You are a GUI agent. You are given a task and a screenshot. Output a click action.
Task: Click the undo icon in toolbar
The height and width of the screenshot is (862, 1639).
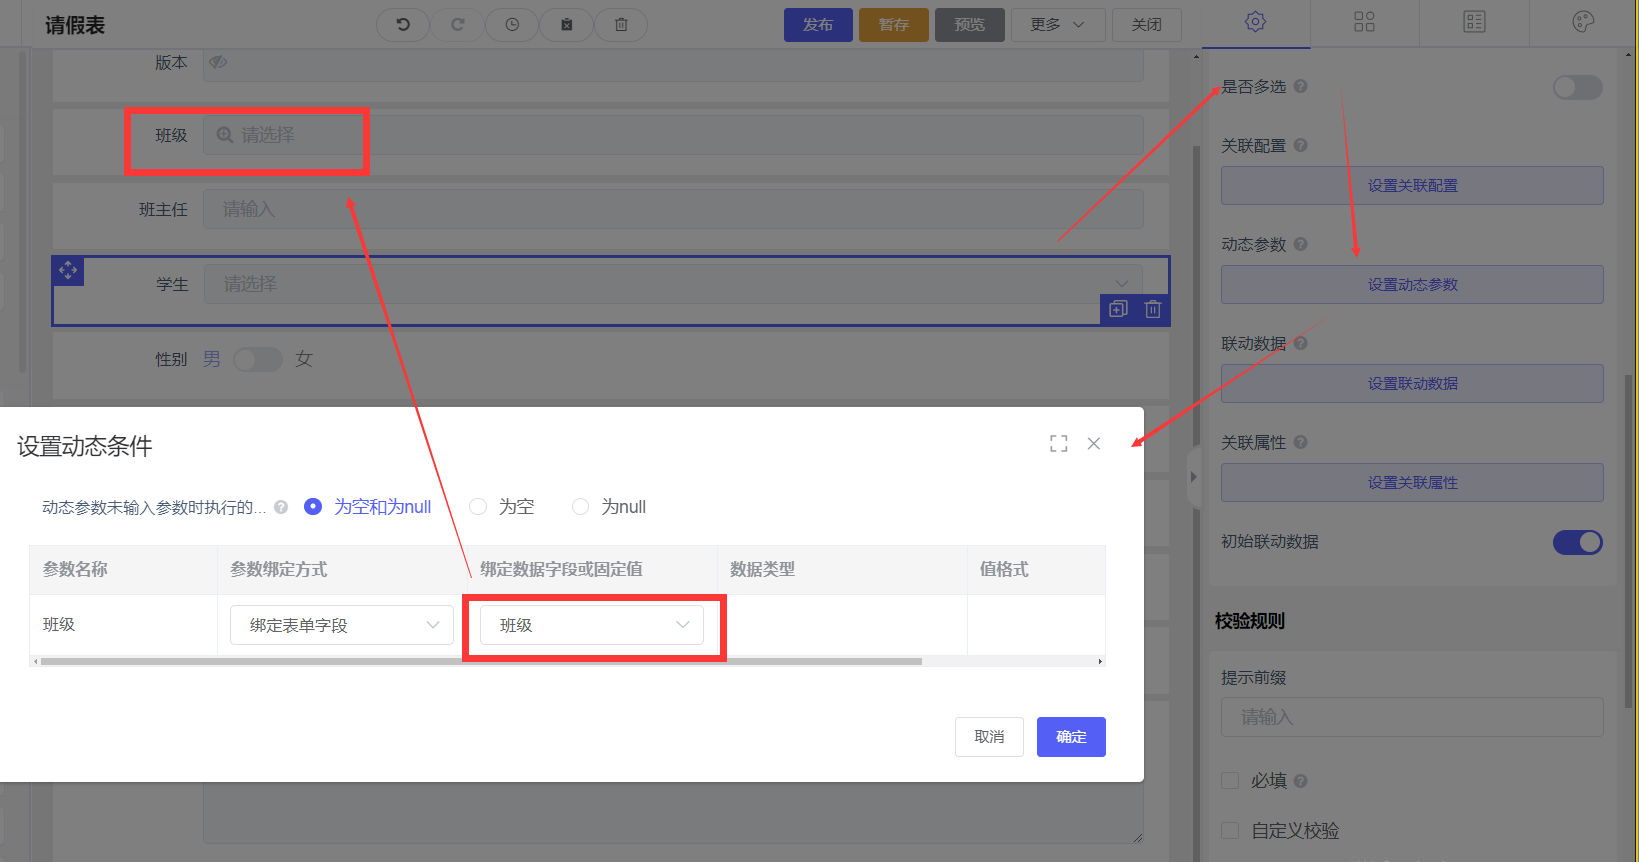click(x=403, y=25)
